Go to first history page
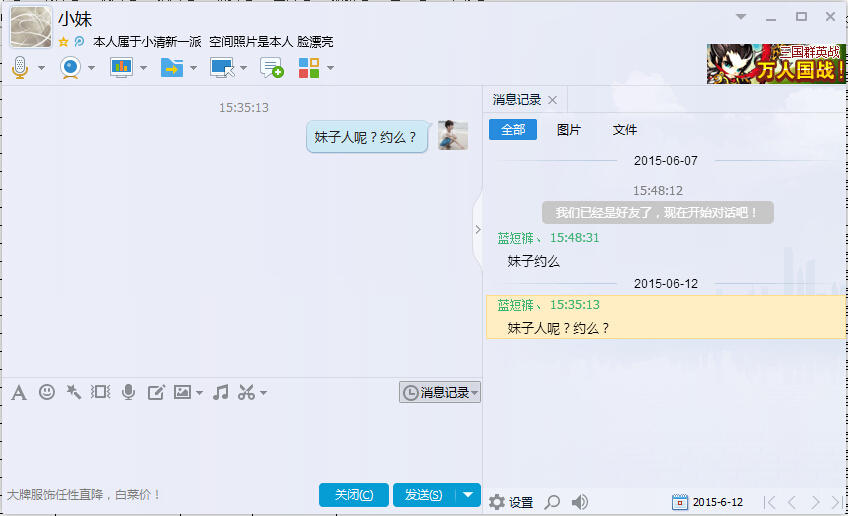 tap(770, 502)
